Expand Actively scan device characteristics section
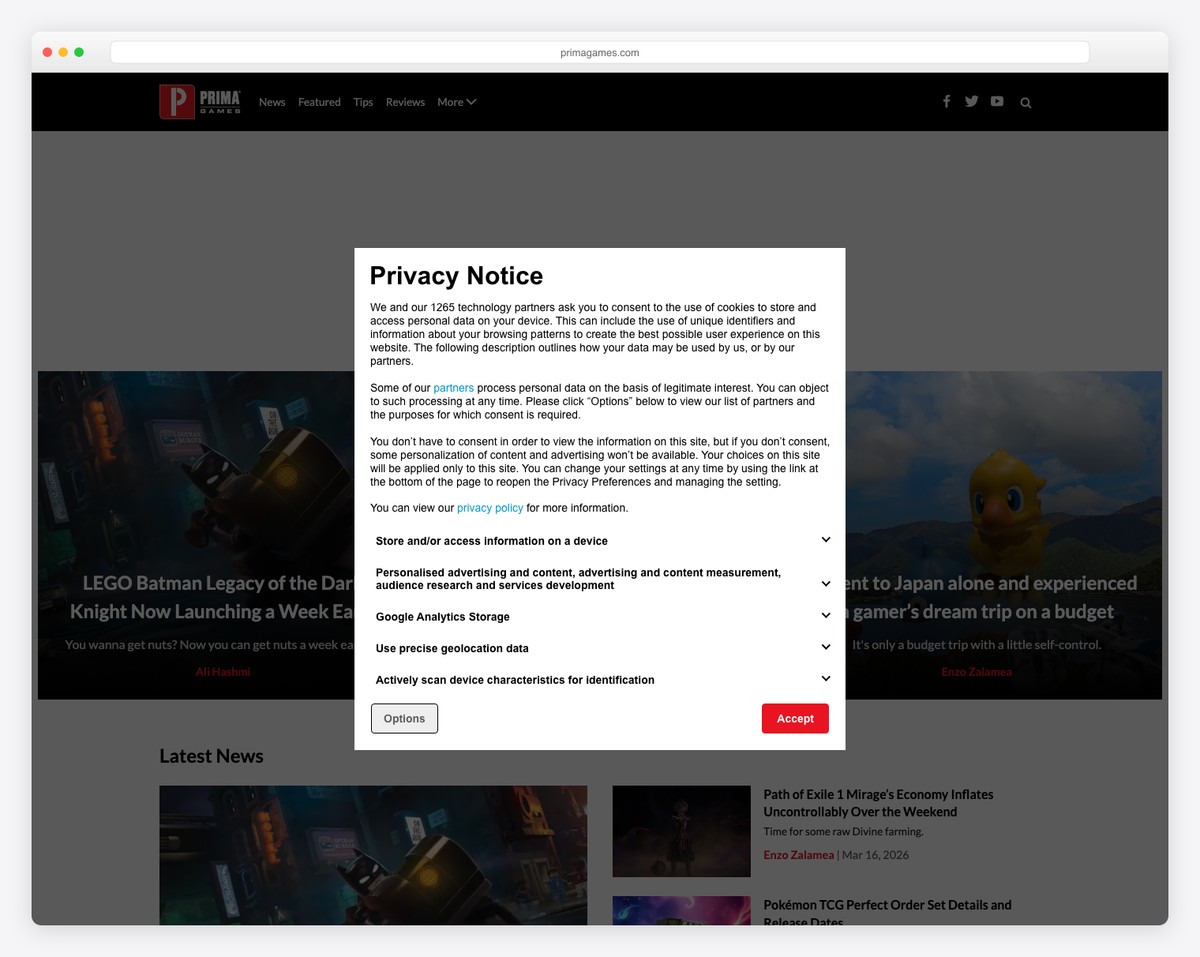Screen dimensions: 1200x957 coord(825,679)
